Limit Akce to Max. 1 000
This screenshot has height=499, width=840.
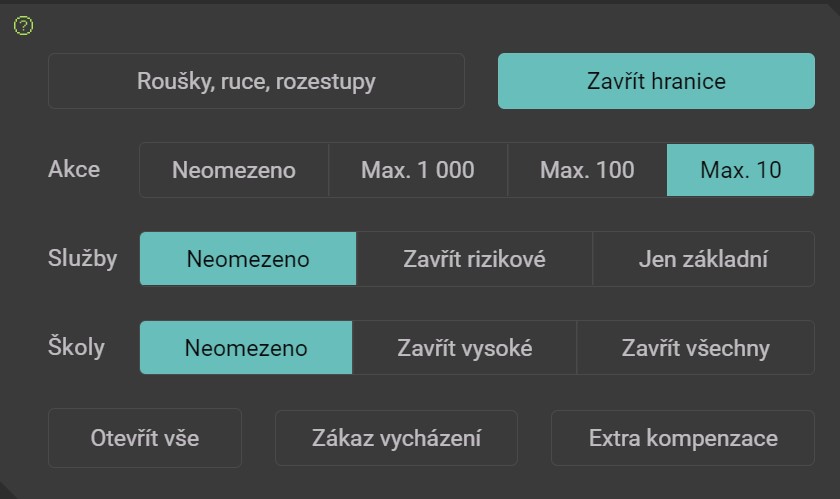point(418,170)
